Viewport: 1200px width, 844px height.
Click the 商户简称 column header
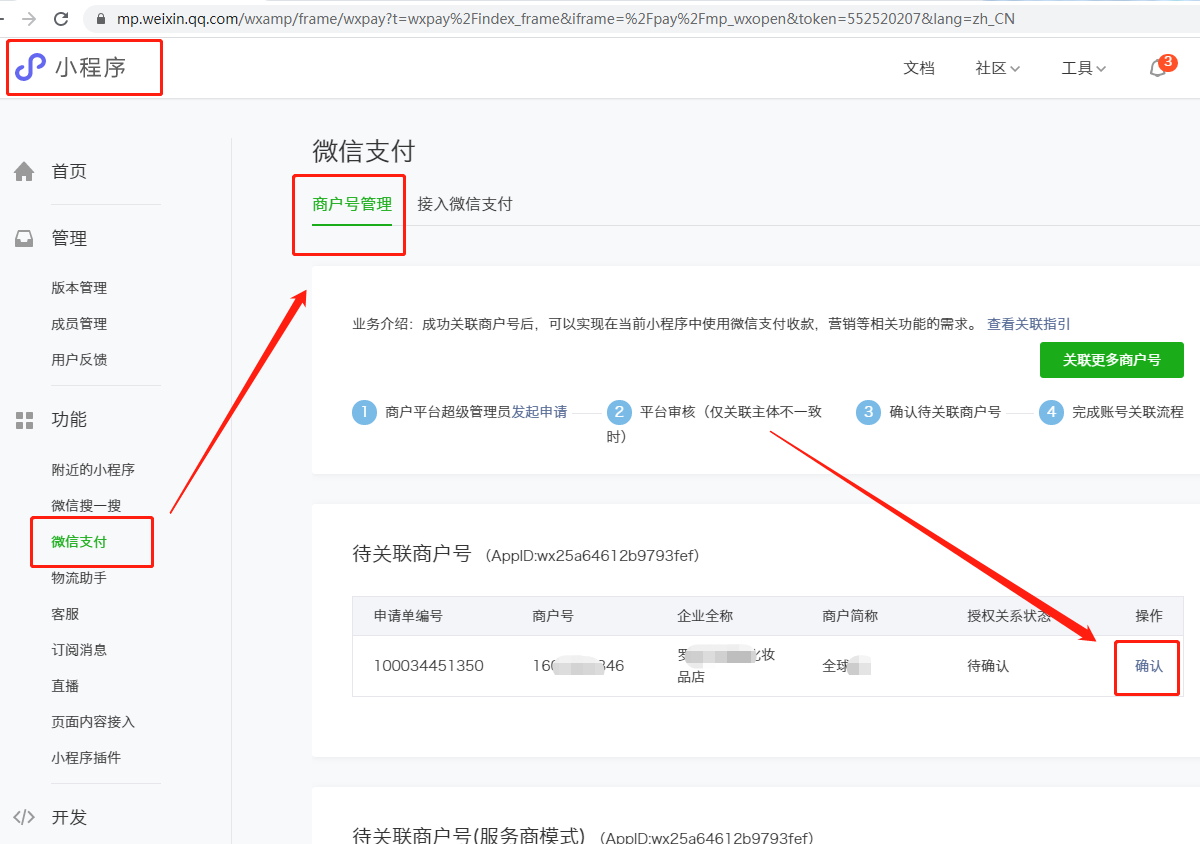[x=850, y=616]
